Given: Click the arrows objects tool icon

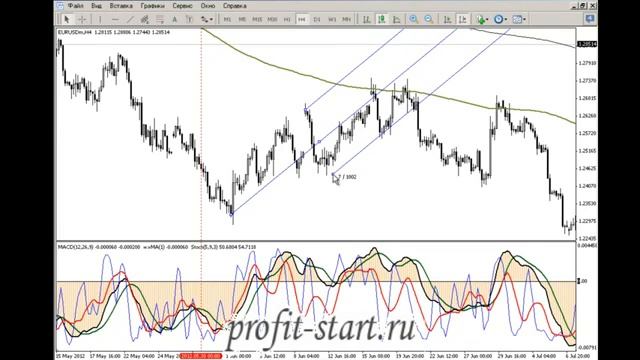Looking at the screenshot, I should pos(204,19).
